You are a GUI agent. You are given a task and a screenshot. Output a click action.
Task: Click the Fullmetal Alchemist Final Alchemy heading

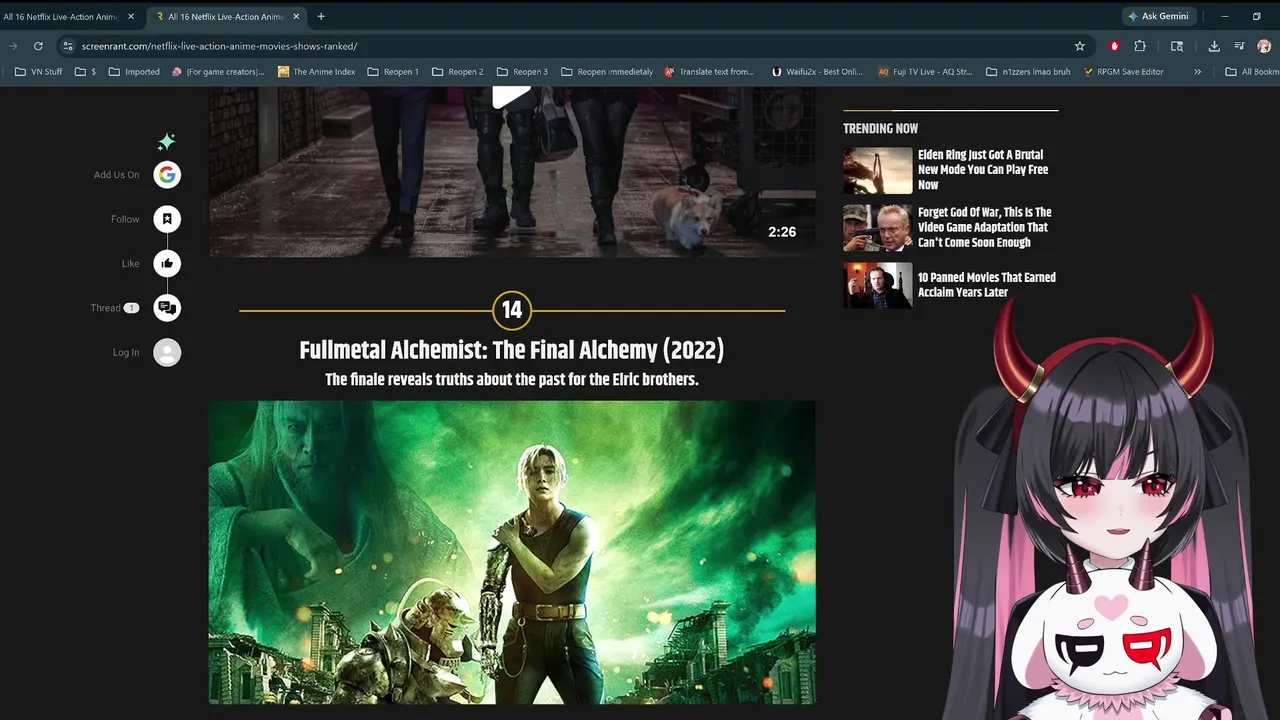pyautogui.click(x=512, y=350)
